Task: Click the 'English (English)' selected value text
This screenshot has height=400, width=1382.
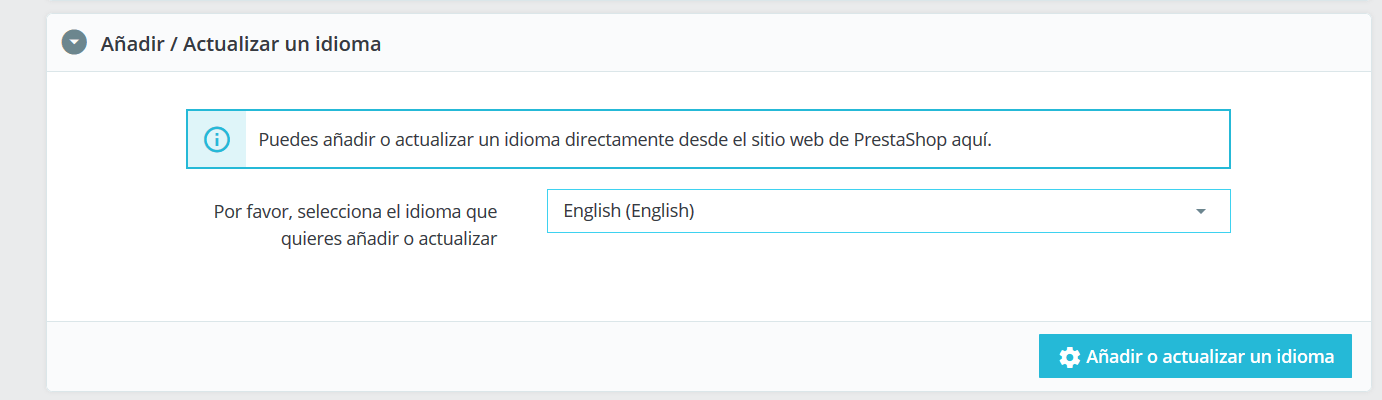Action: [x=629, y=211]
